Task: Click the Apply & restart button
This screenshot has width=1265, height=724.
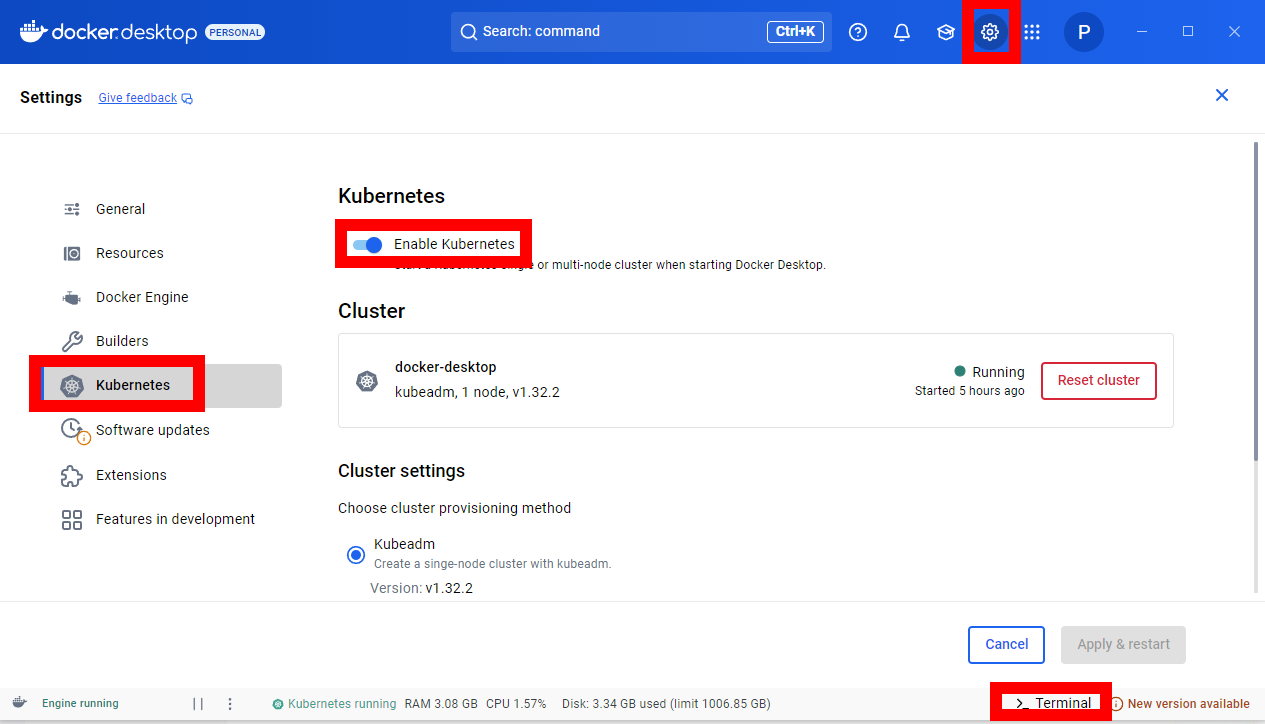Action: pos(1123,645)
